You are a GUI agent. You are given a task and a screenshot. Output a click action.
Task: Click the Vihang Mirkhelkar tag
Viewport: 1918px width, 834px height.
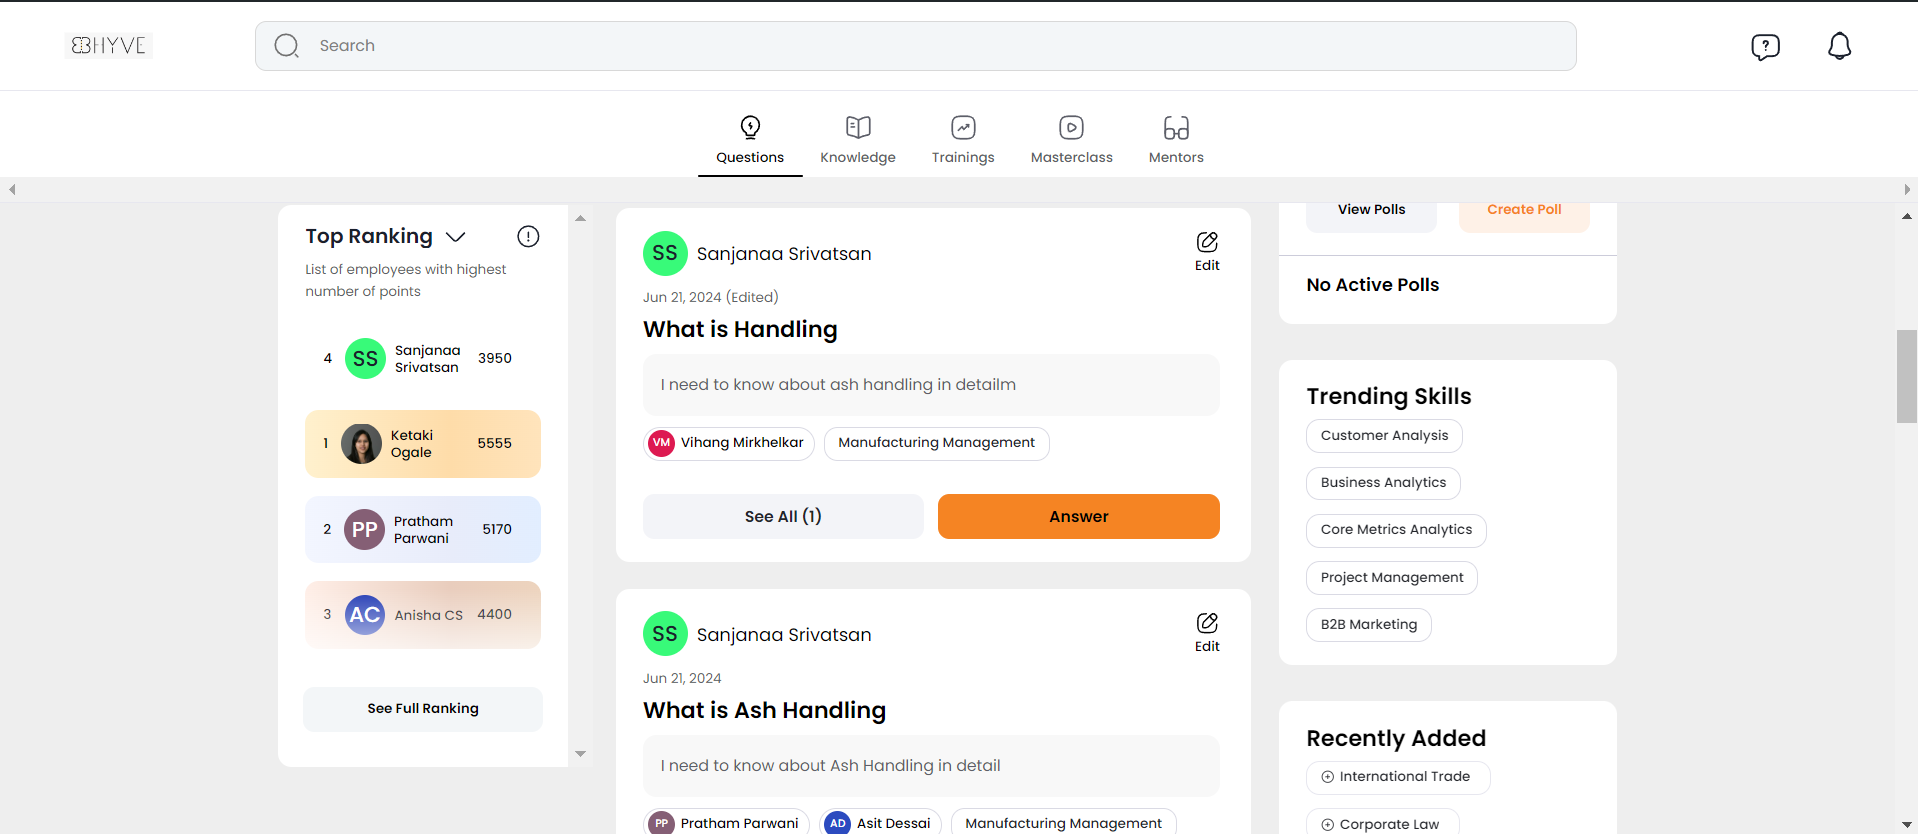[x=729, y=443]
